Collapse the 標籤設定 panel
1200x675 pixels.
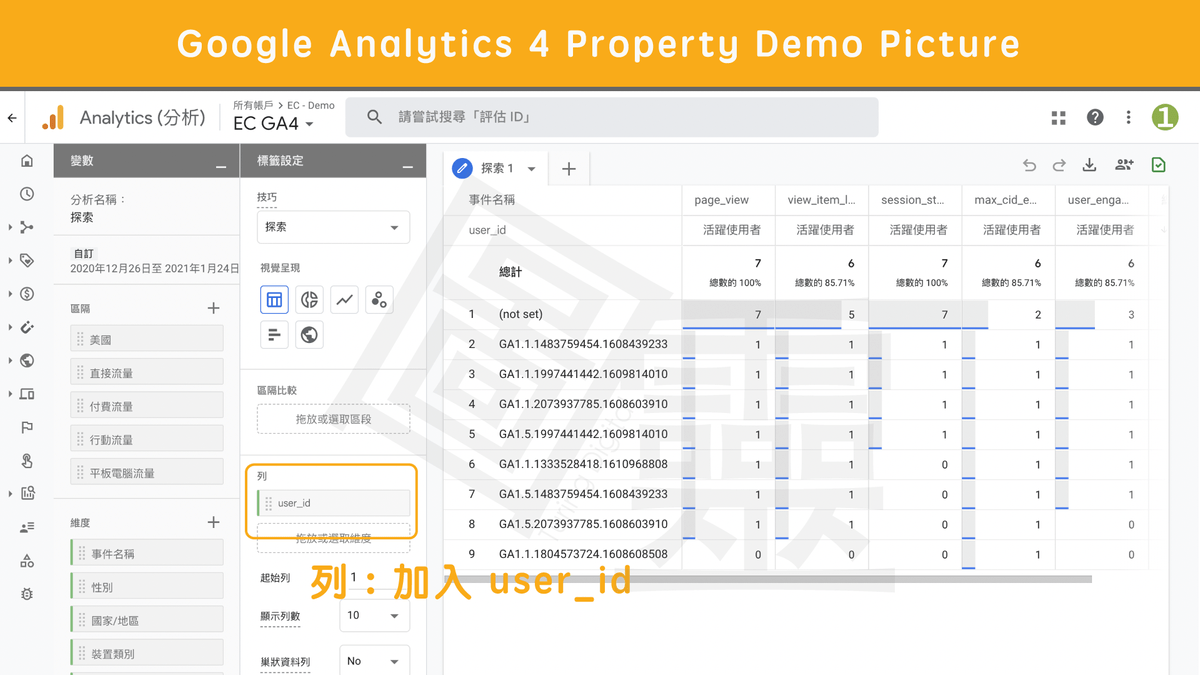pyautogui.click(x=407, y=164)
